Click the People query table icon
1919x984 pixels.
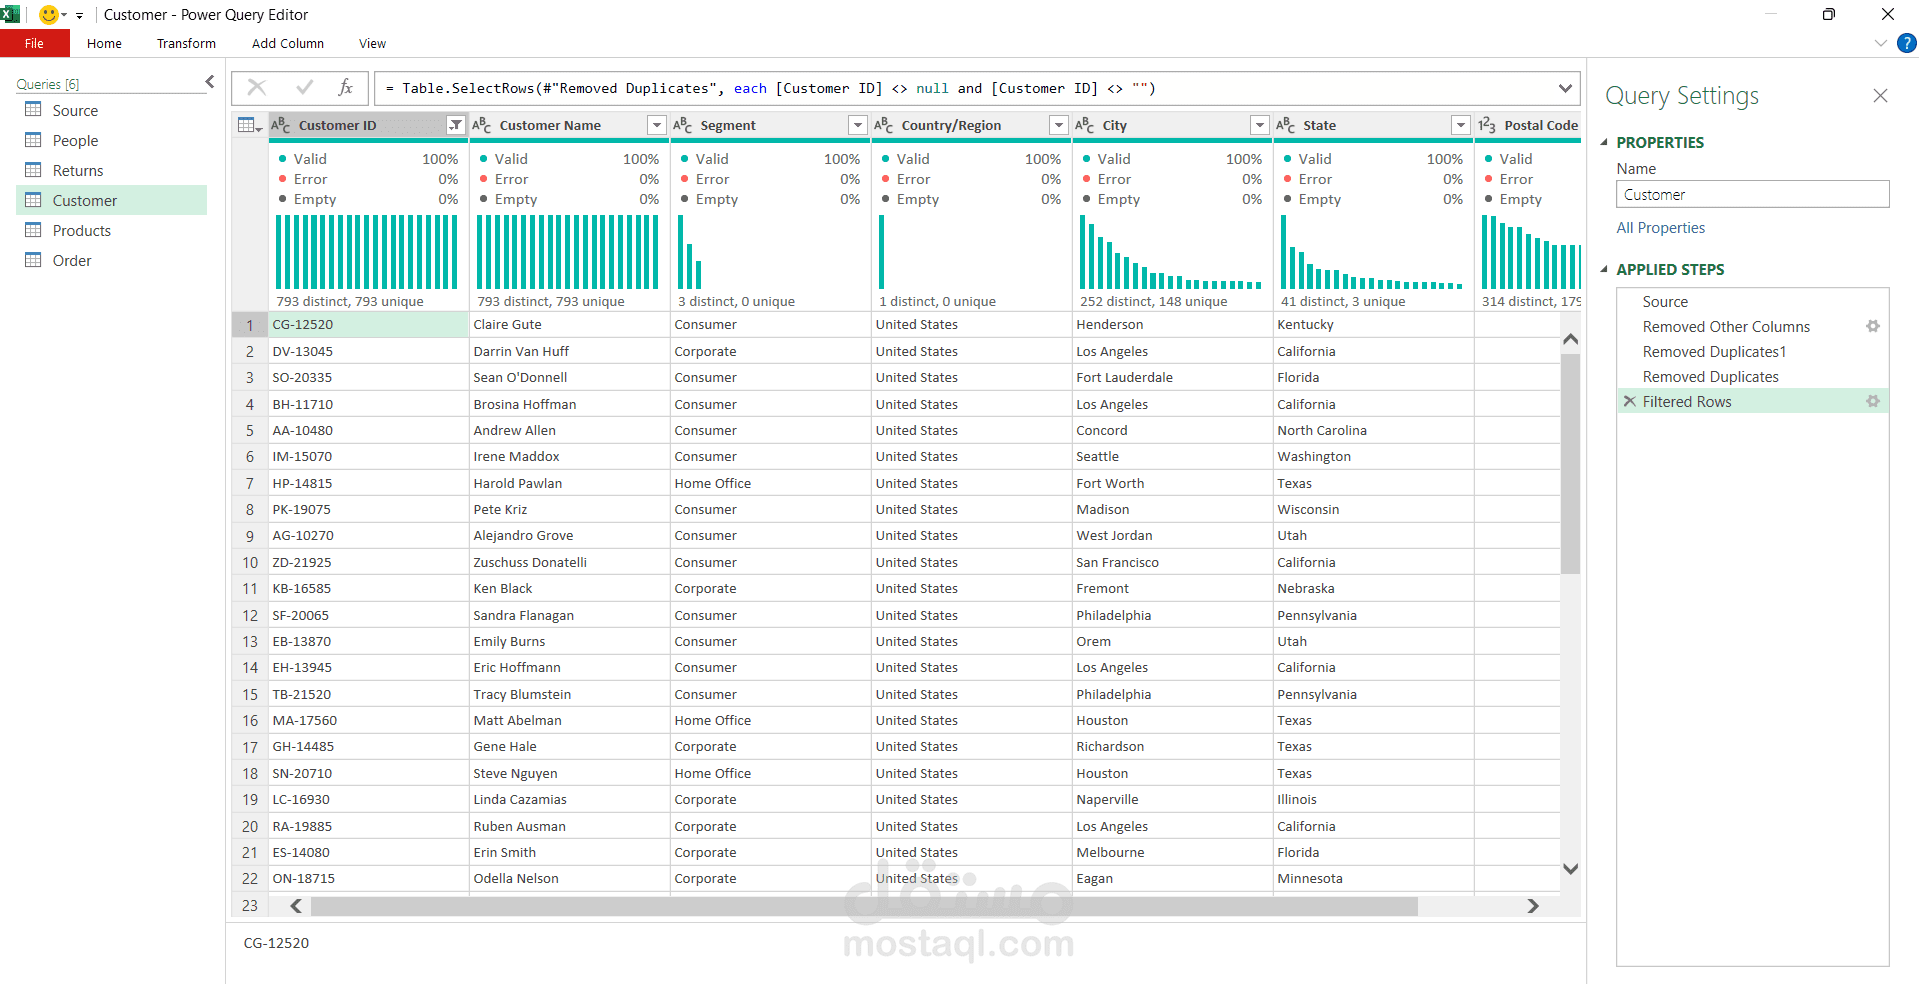click(x=34, y=140)
